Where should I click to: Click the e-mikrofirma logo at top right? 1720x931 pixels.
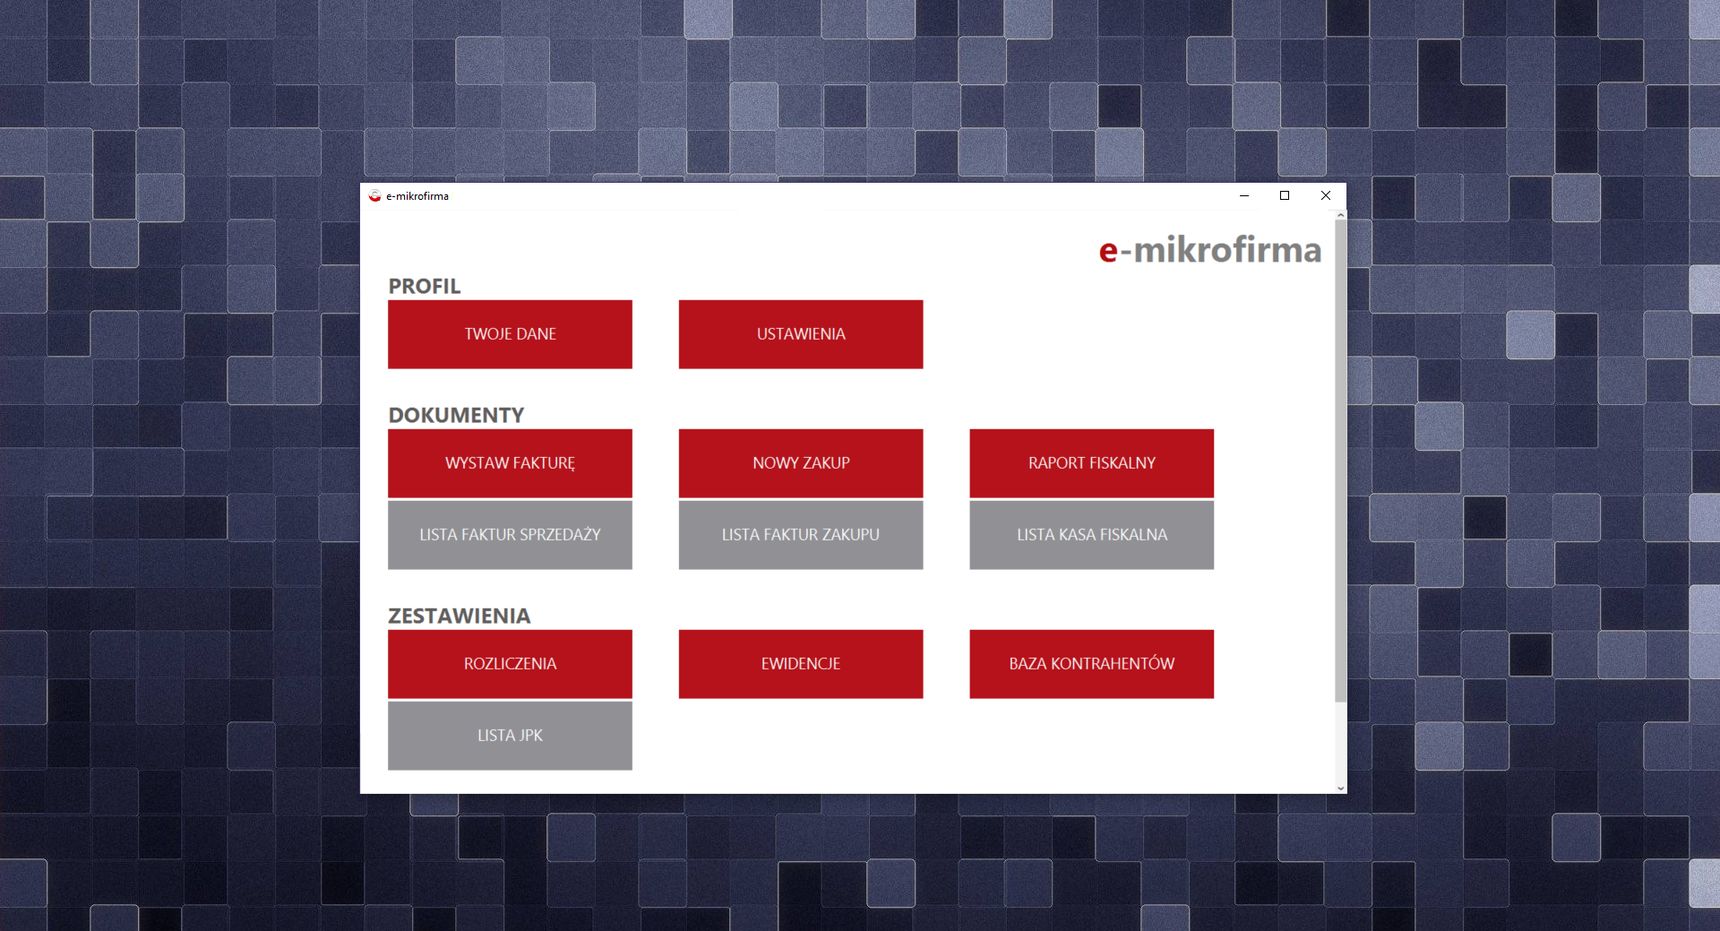coord(1210,249)
